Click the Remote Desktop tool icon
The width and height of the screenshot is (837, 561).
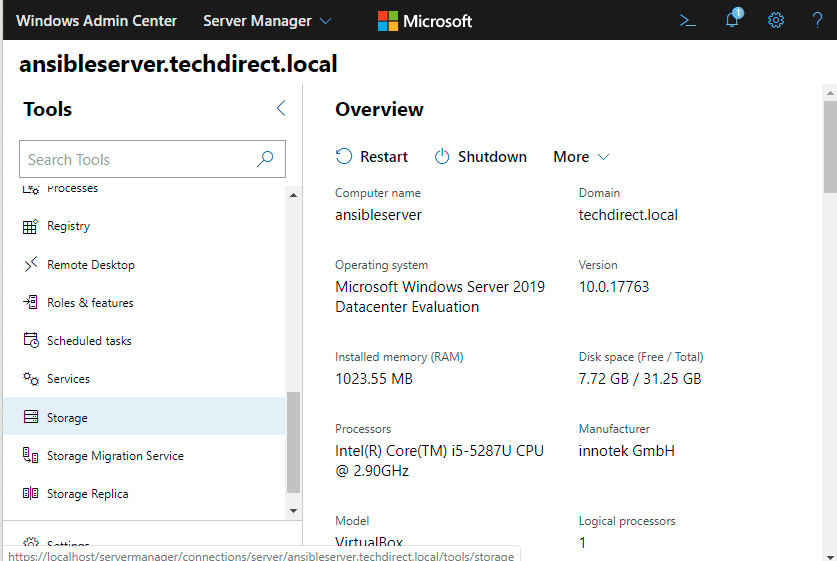(x=30, y=265)
